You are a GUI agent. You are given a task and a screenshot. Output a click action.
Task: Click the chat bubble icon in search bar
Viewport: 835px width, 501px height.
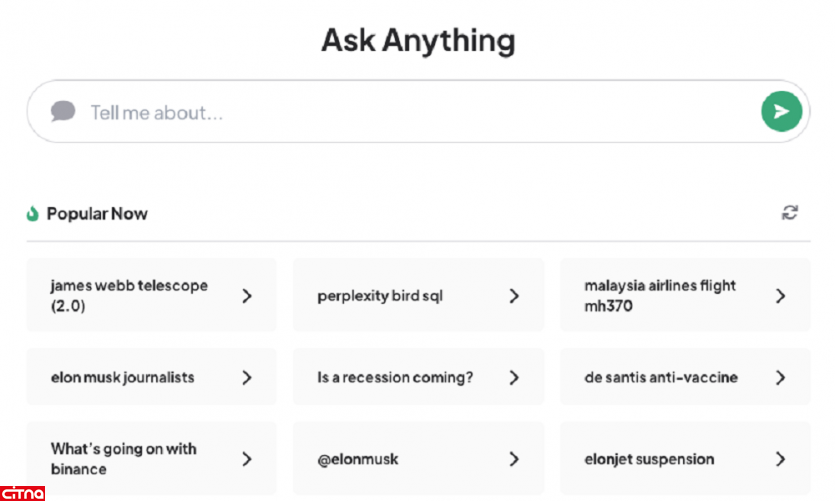[63, 111]
